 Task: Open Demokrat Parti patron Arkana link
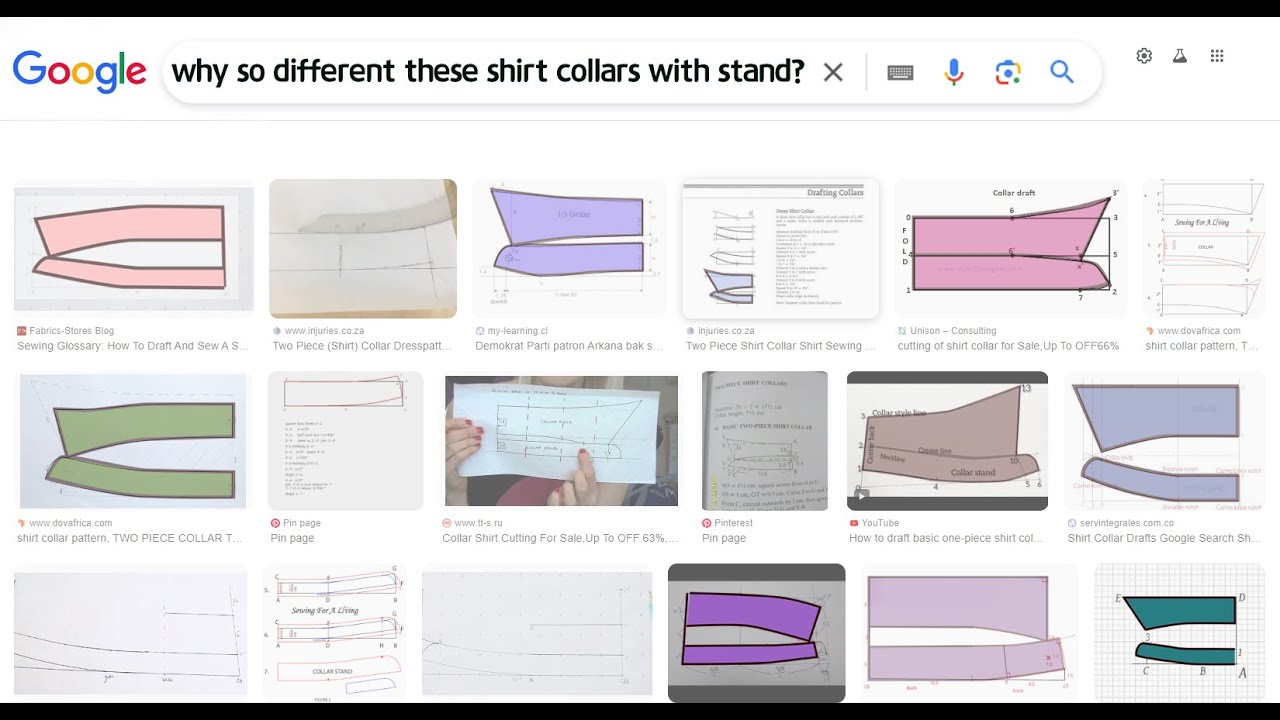tap(569, 346)
